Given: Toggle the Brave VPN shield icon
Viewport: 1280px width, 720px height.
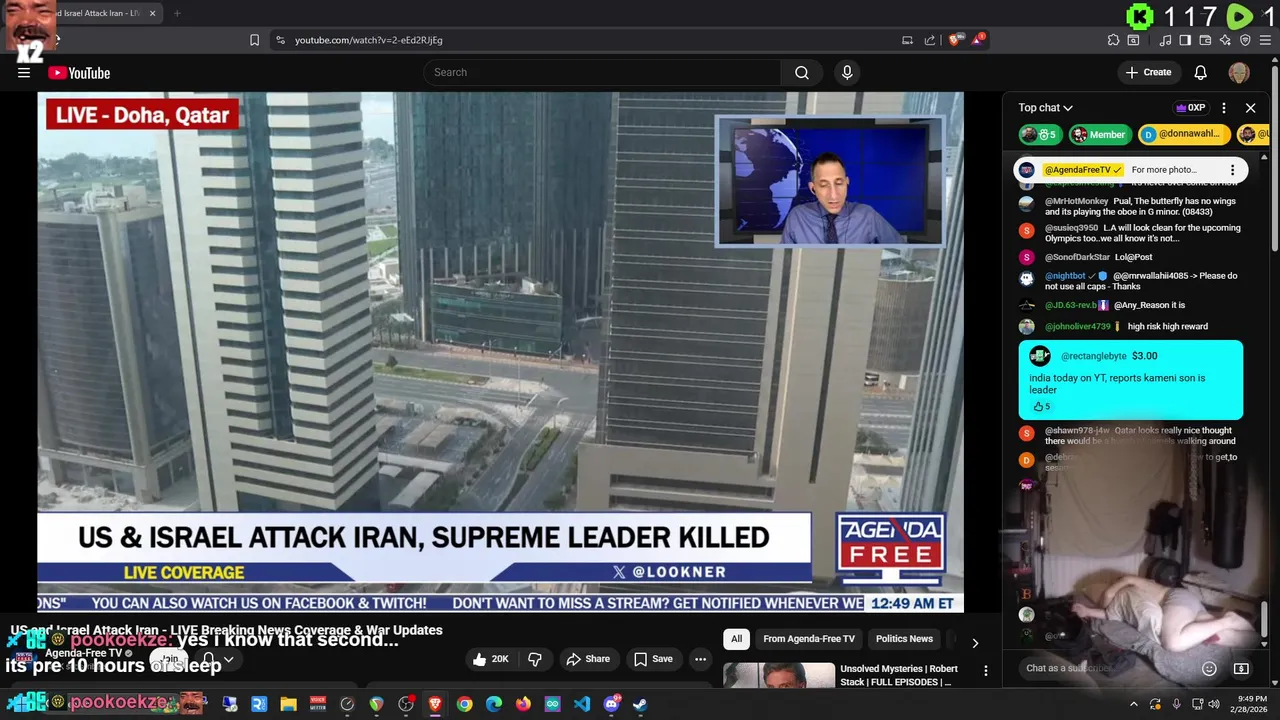Looking at the screenshot, I should (x=1245, y=40).
